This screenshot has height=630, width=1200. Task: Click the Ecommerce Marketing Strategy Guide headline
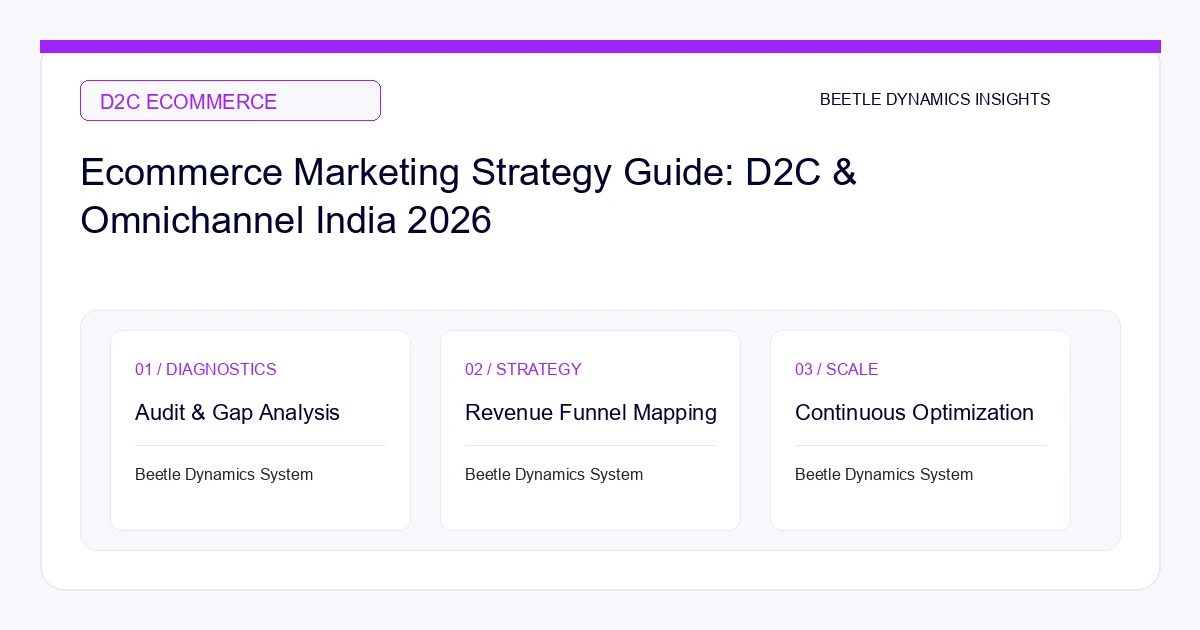pyautogui.click(x=469, y=196)
